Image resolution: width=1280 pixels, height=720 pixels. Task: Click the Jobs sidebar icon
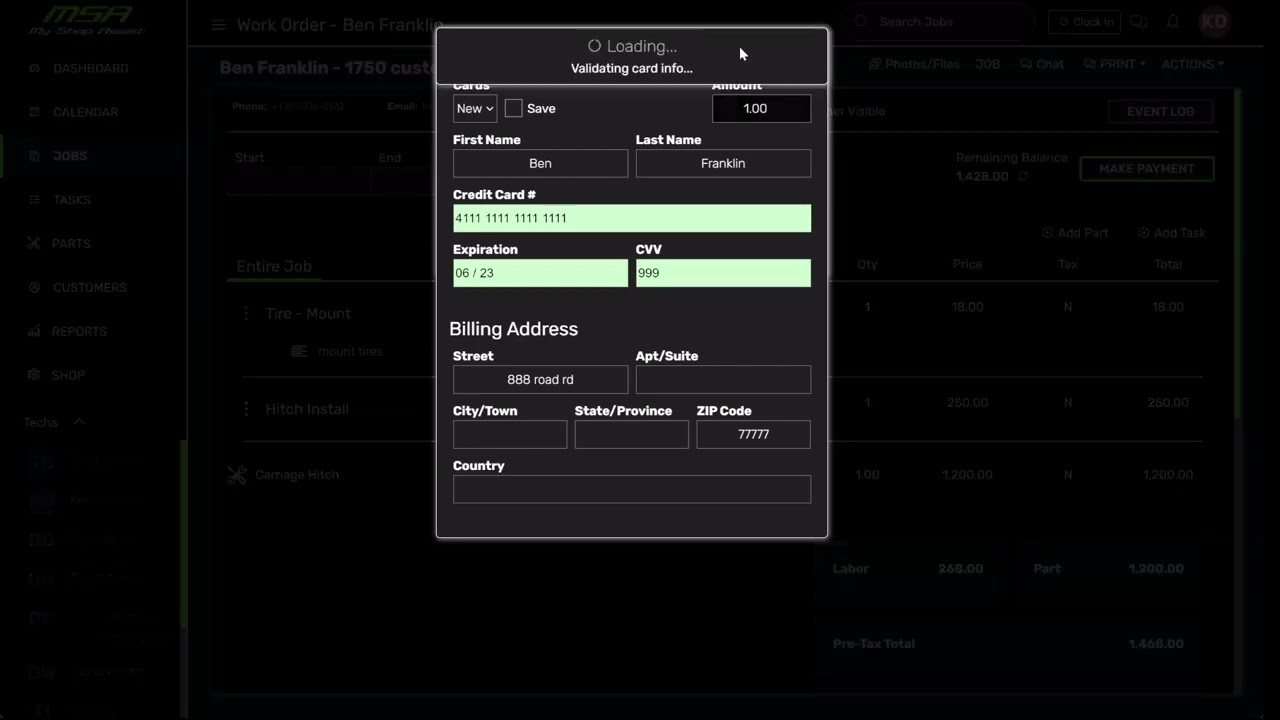34,156
